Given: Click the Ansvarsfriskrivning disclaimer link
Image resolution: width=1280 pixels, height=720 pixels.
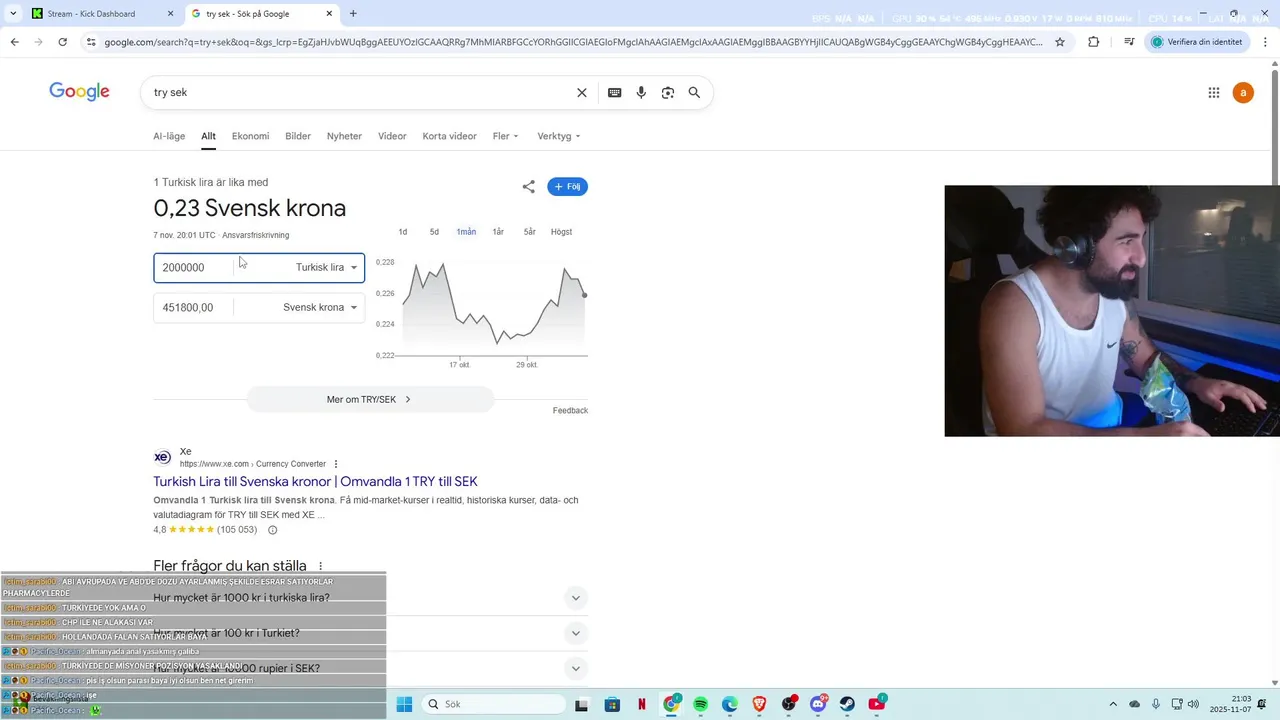Looking at the screenshot, I should click(x=256, y=235).
